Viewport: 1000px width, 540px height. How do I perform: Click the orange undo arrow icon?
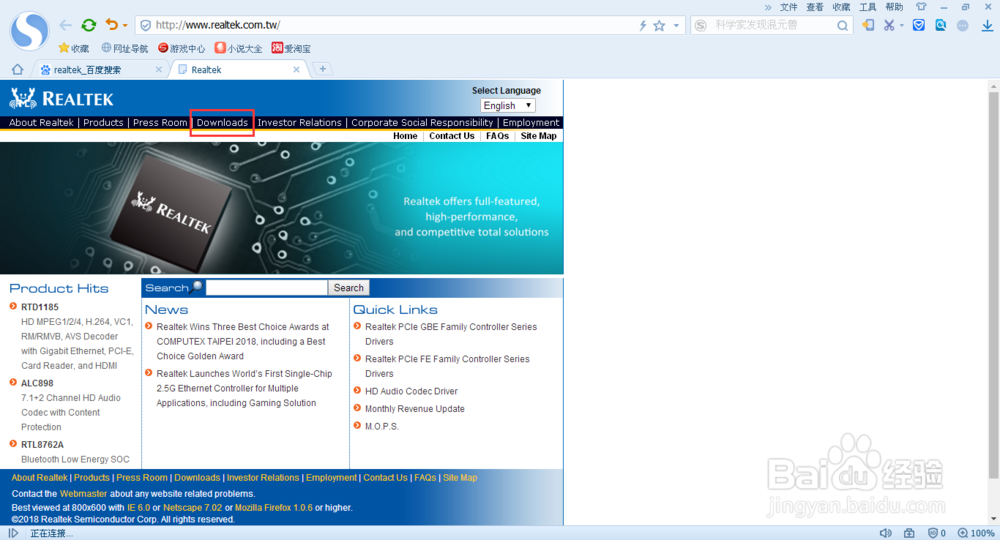click(x=112, y=24)
